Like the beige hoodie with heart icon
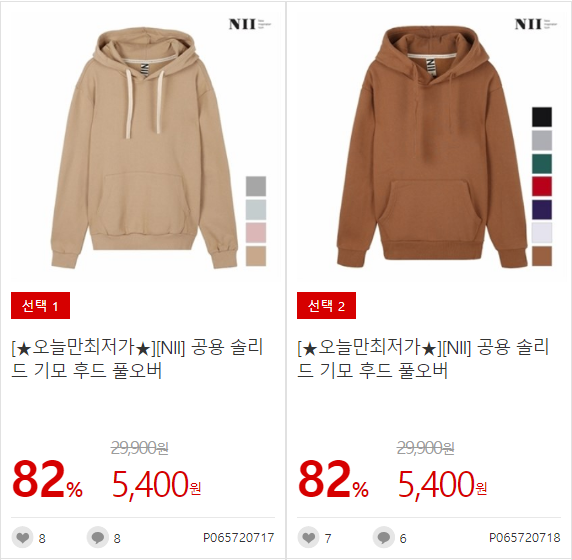Viewport: 572px width, 560px height. 23,538
